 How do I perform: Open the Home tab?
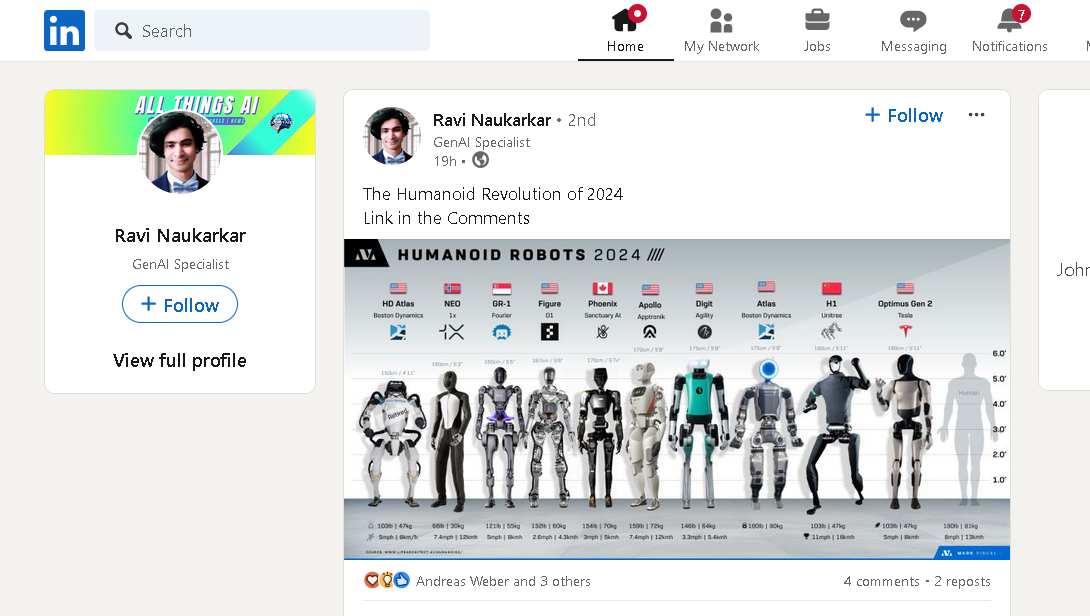(625, 31)
